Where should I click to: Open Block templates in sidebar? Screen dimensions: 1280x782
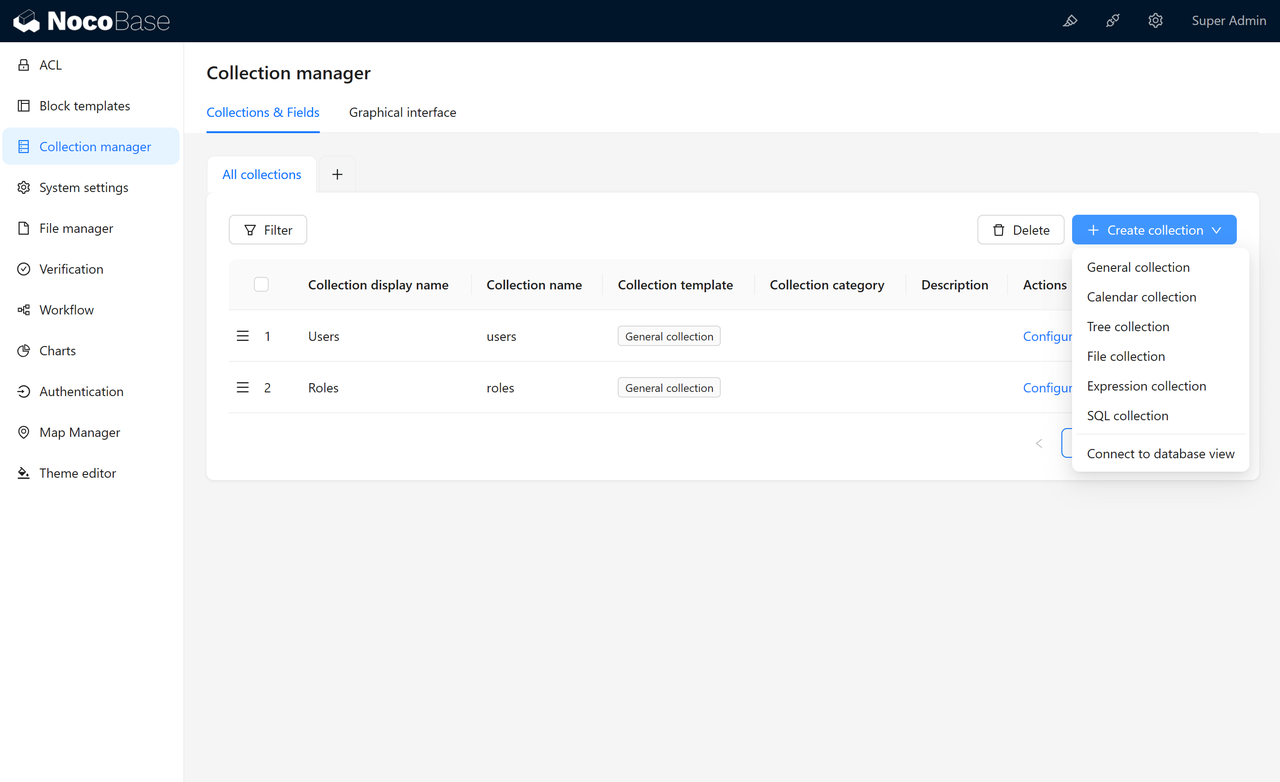pyautogui.click(x=91, y=106)
